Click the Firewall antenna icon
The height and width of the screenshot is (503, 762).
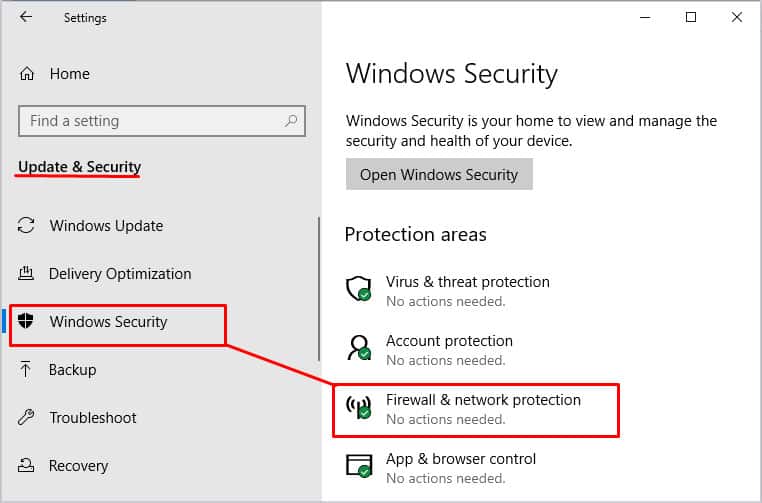(358, 407)
